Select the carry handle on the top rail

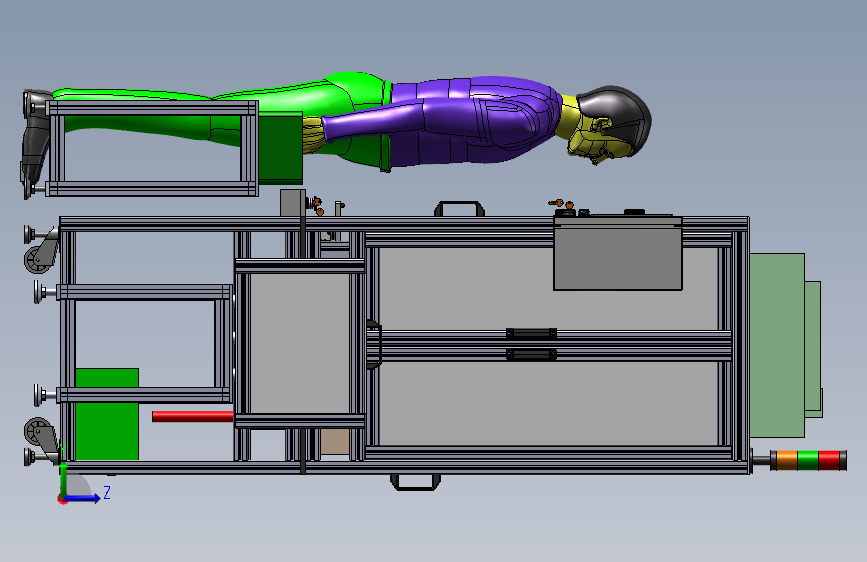tap(459, 209)
